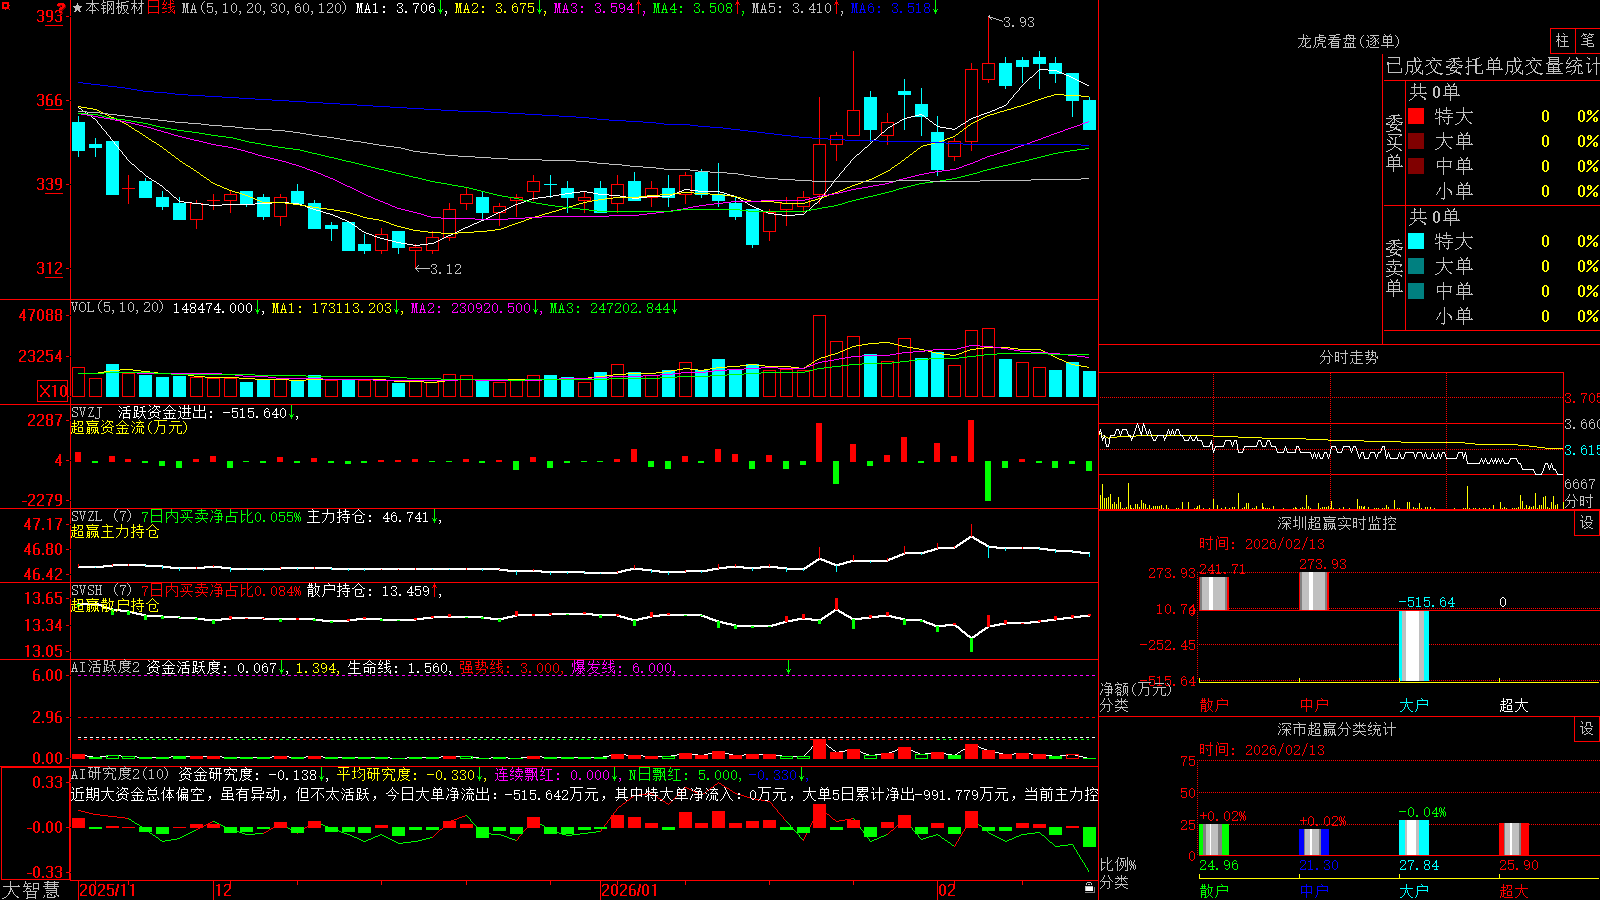Click the 龙虎看盘(逐单) panel title
Viewport: 1600px width, 900px height.
(1349, 41)
